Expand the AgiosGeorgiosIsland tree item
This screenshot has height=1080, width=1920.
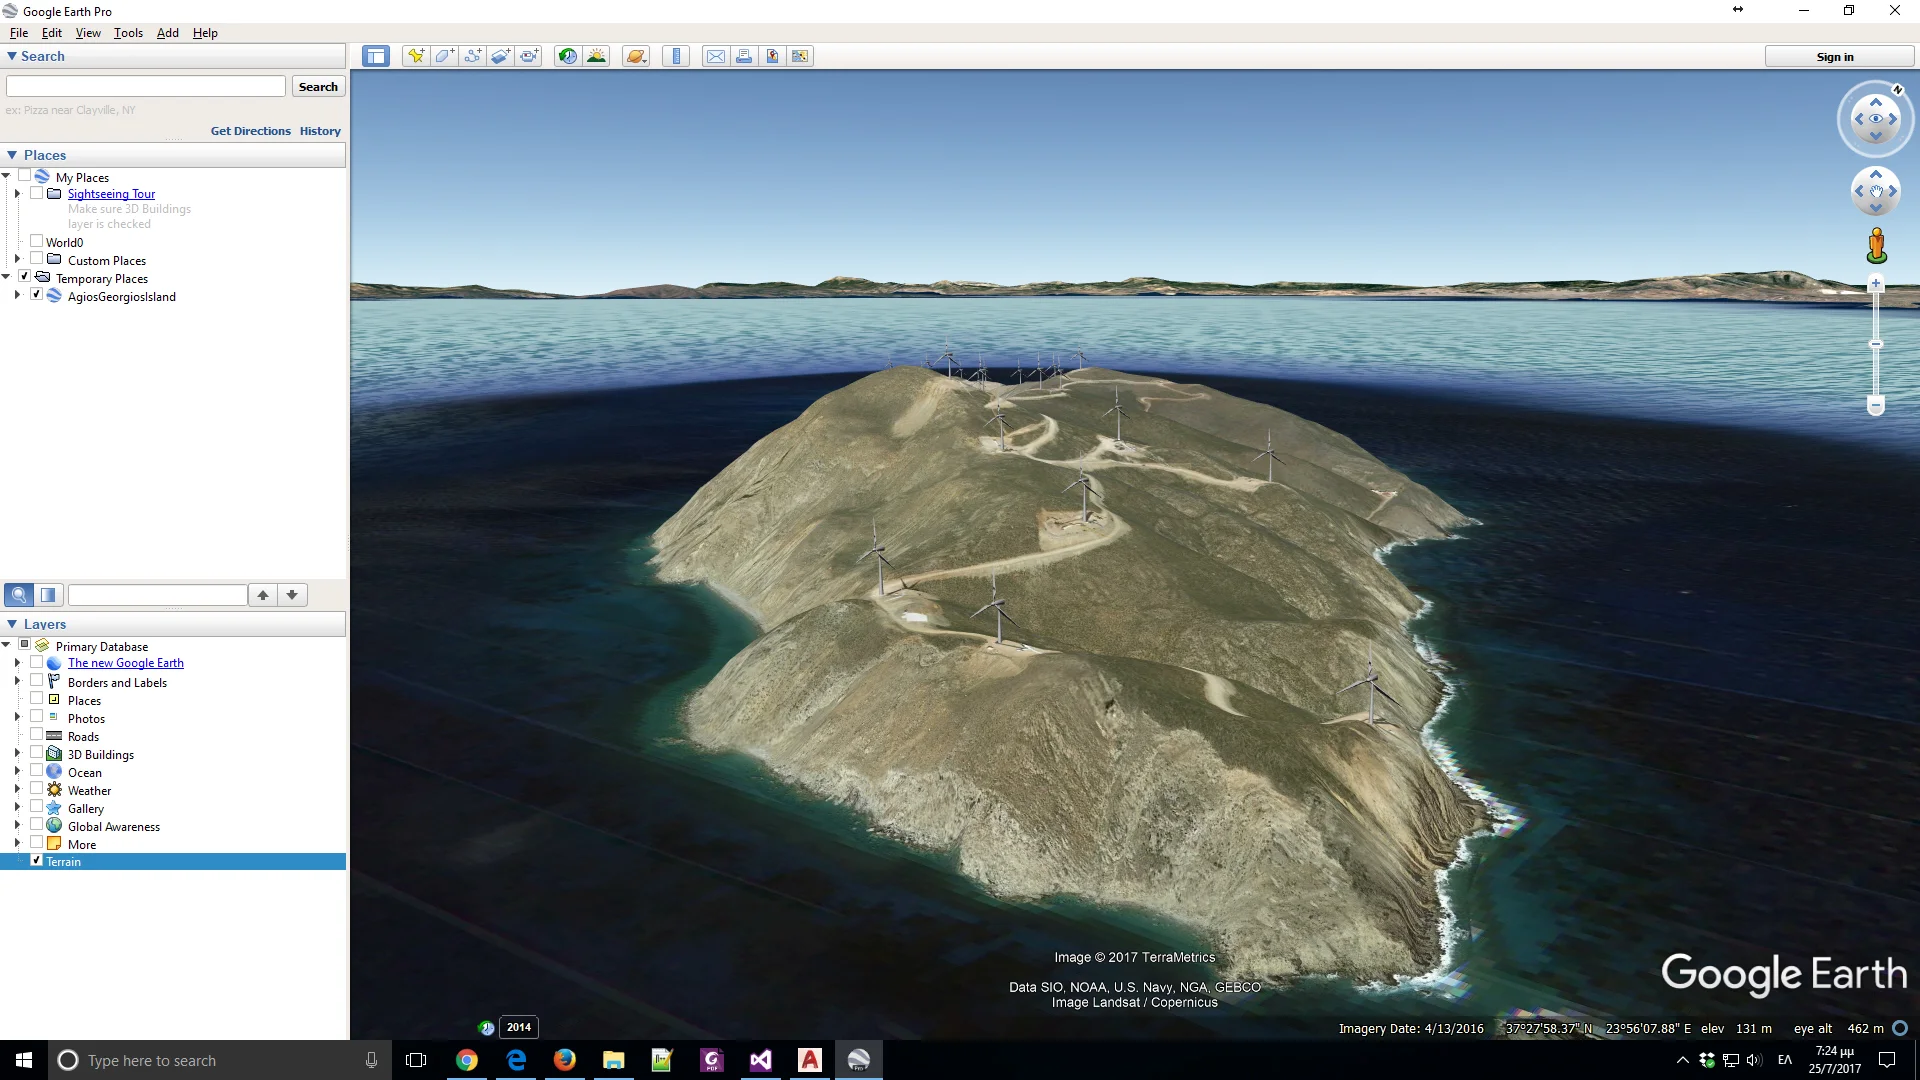pos(17,296)
